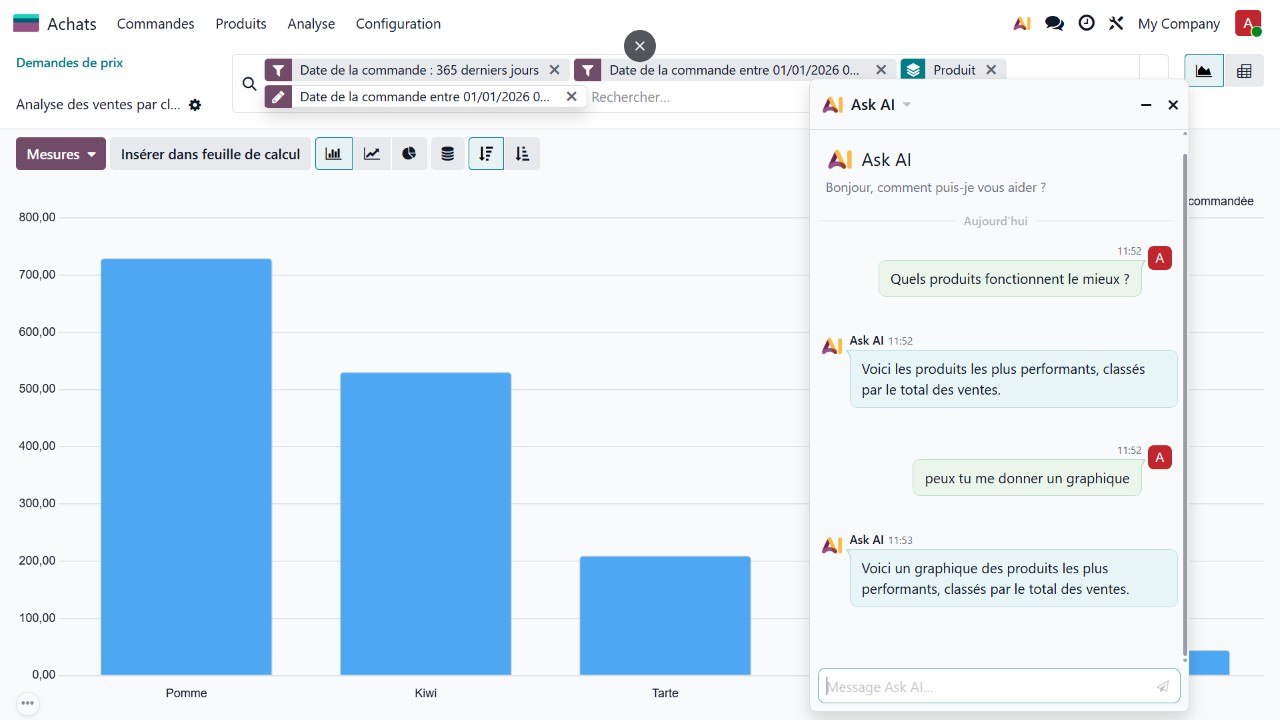This screenshot has width=1280, height=720.
Task: Switch to line chart view
Action: point(372,154)
